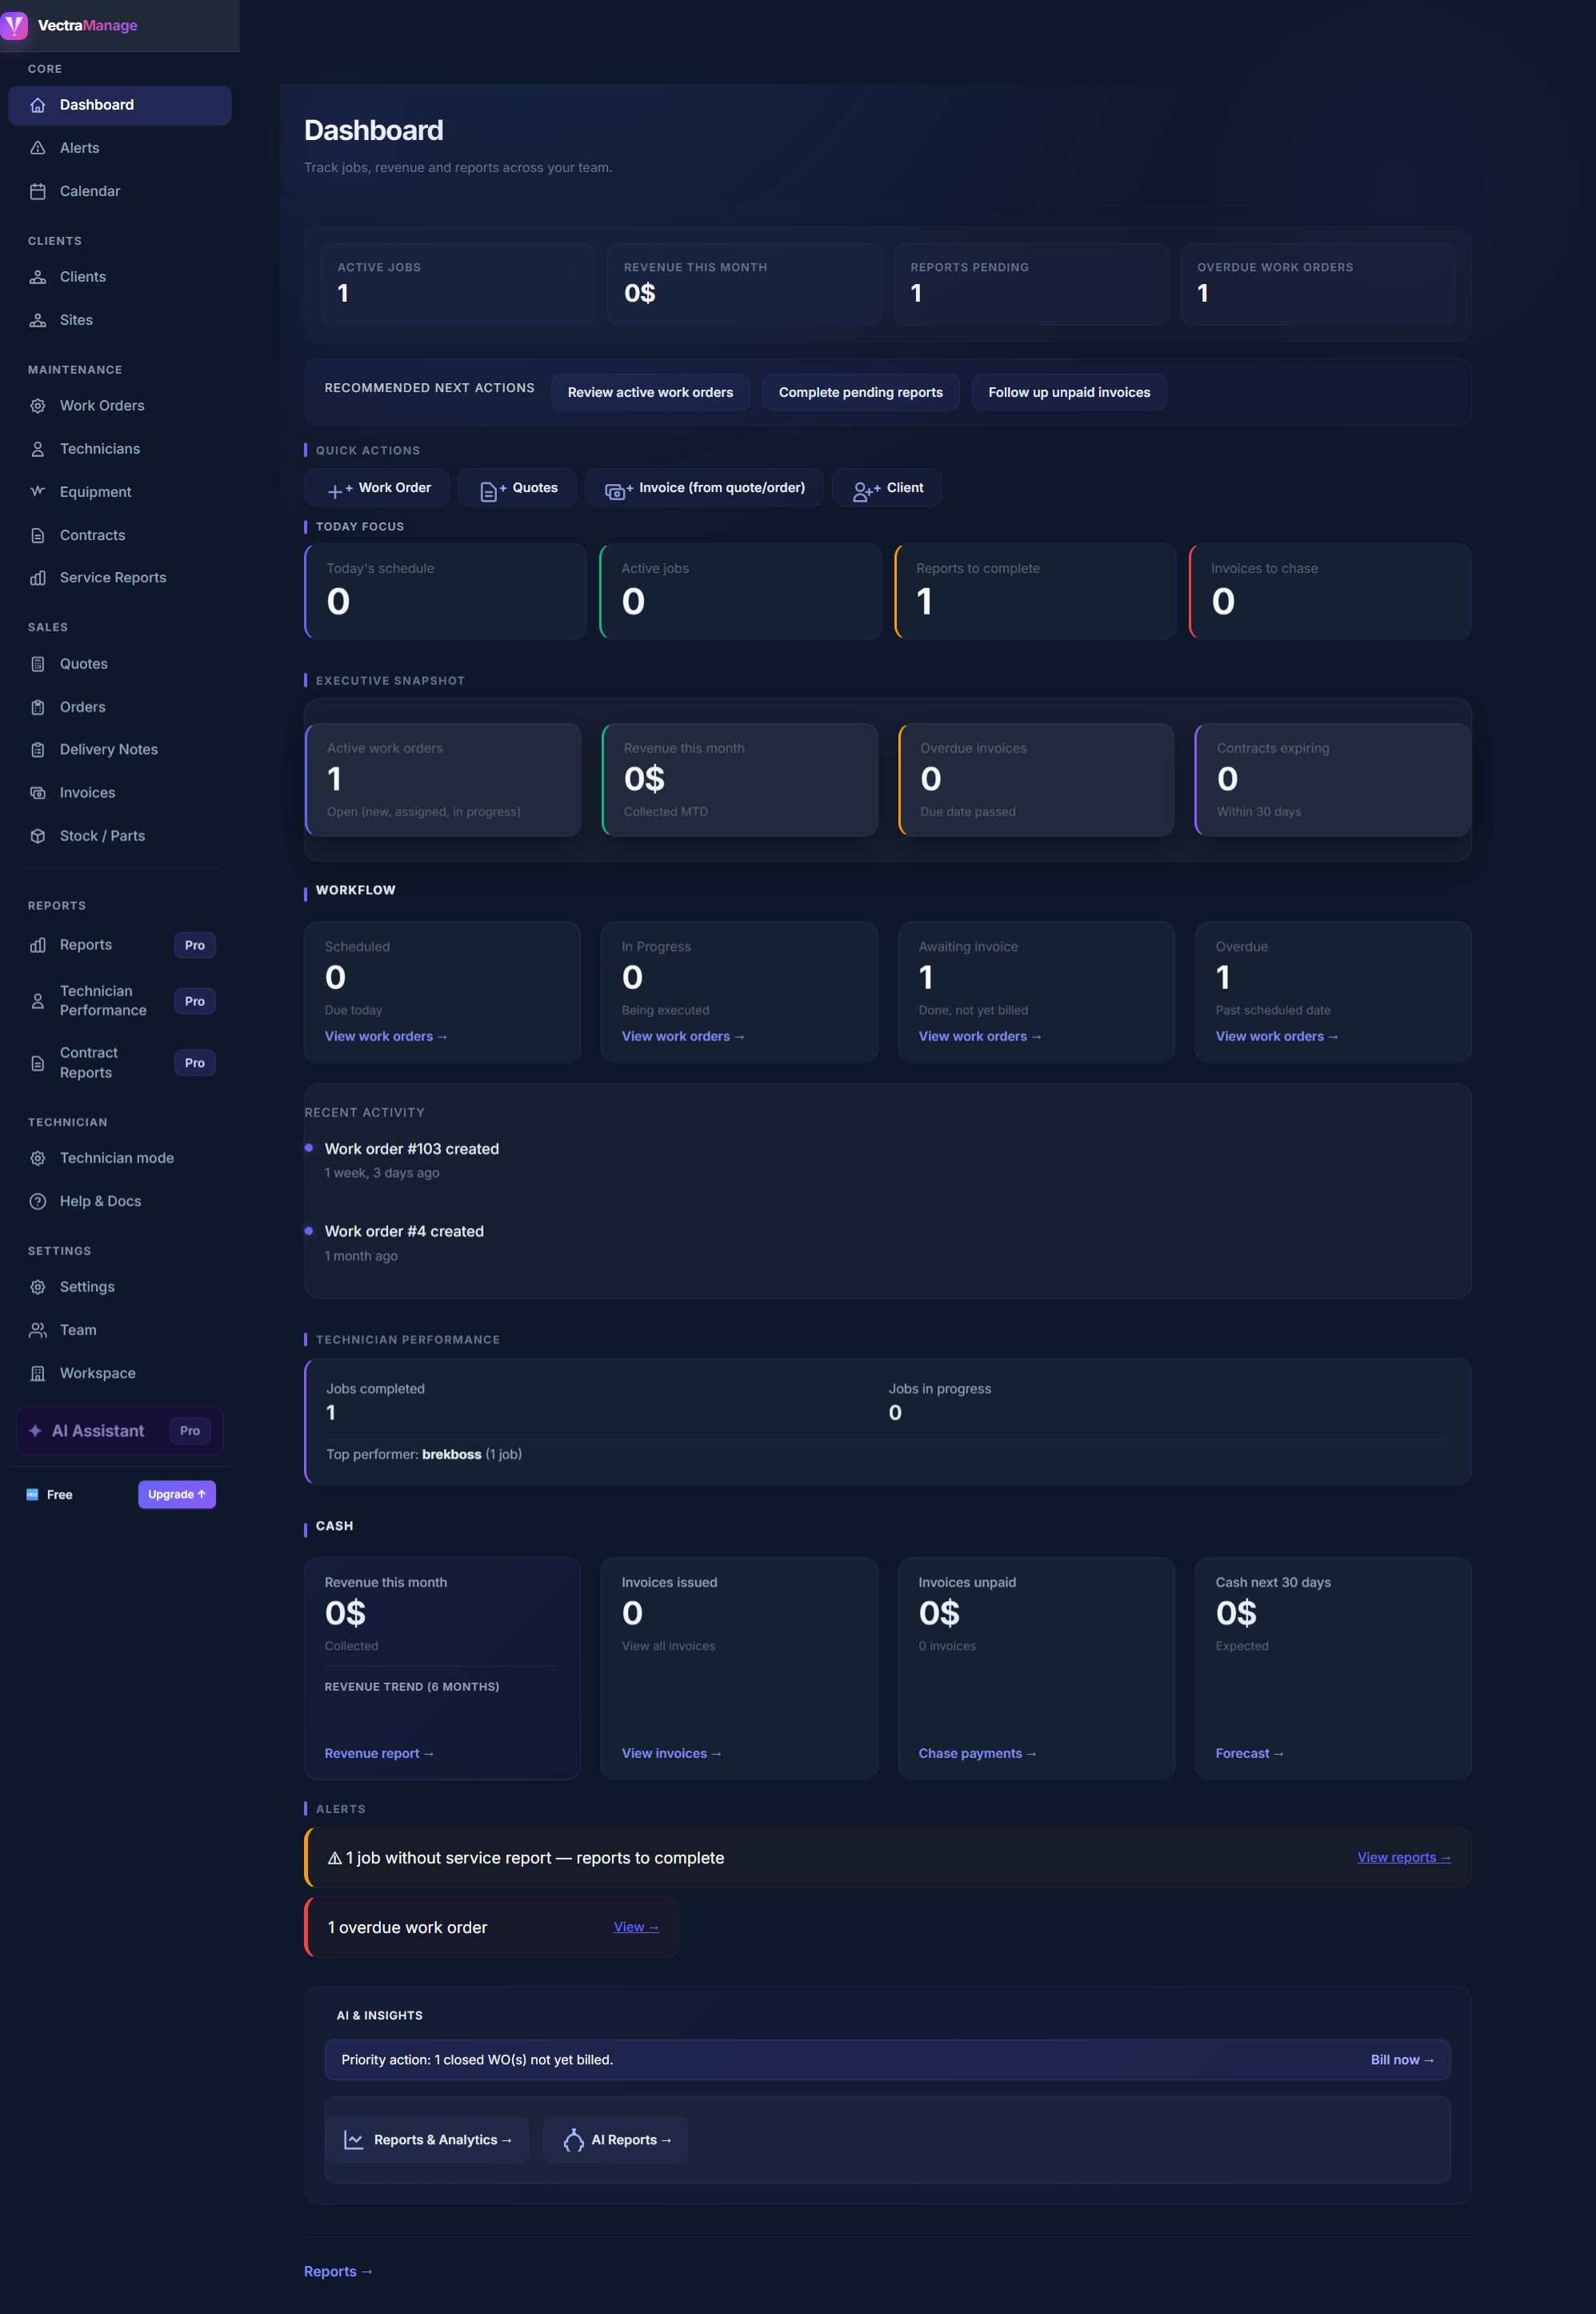This screenshot has height=2314, width=1596.
Task: Click Invoice (from quote/order) quick action
Action: [704, 488]
